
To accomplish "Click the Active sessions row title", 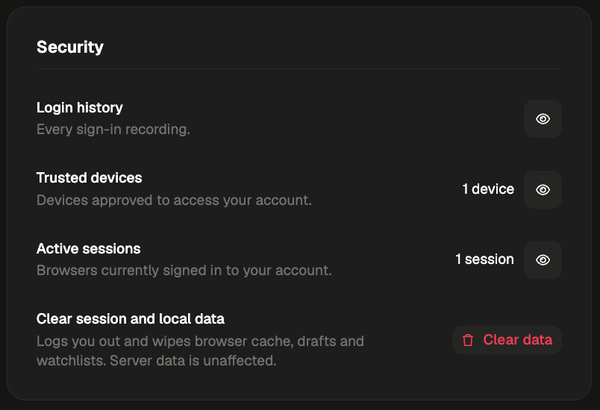I will 88,249.
